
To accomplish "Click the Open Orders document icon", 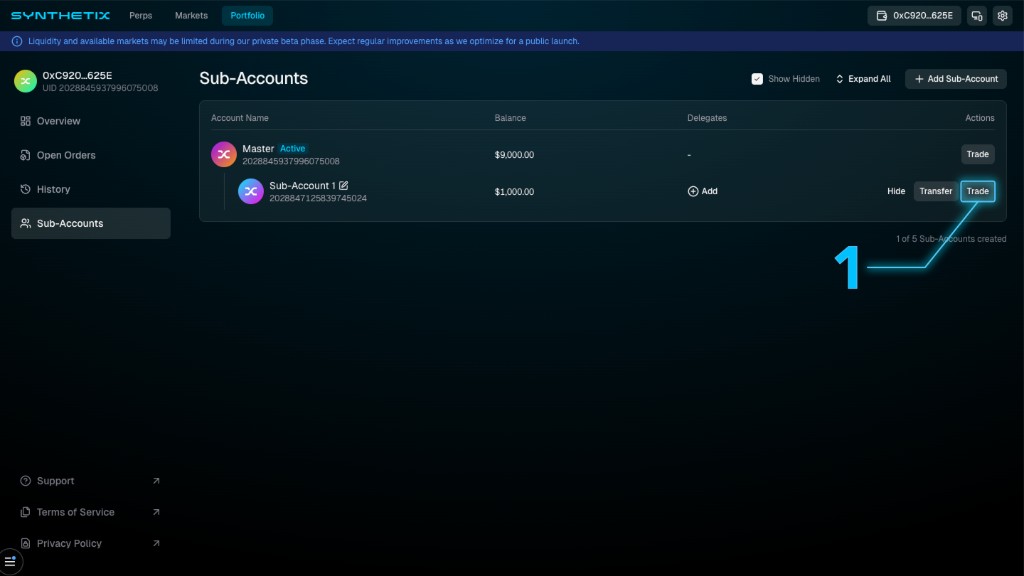I will (25, 155).
